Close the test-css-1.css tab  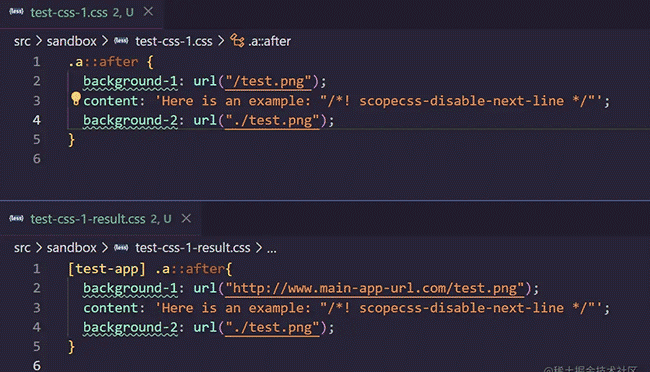[148, 12]
